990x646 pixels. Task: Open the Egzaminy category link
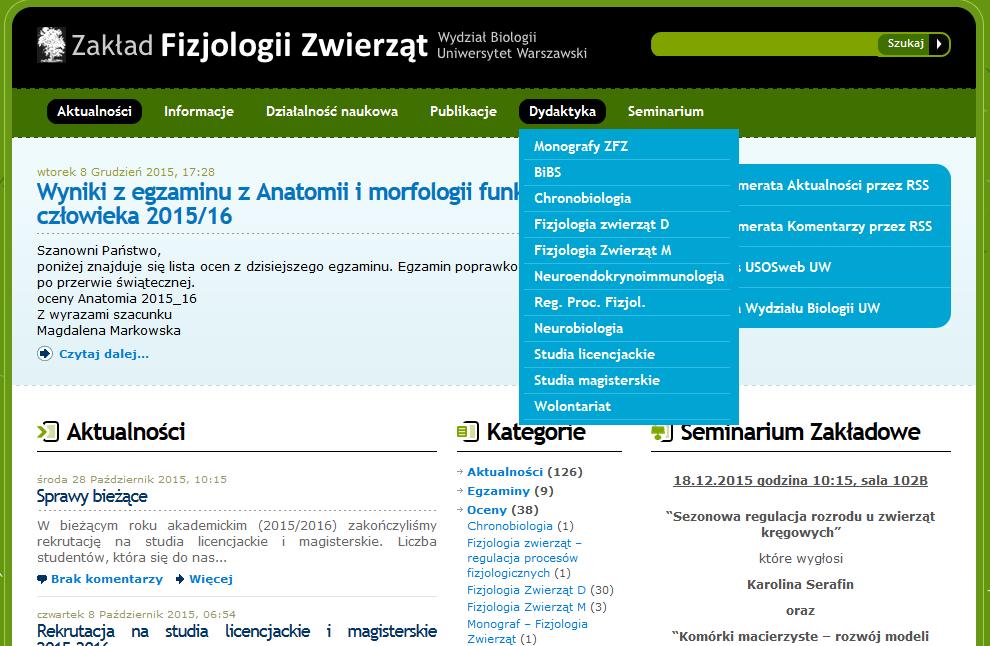(x=498, y=491)
